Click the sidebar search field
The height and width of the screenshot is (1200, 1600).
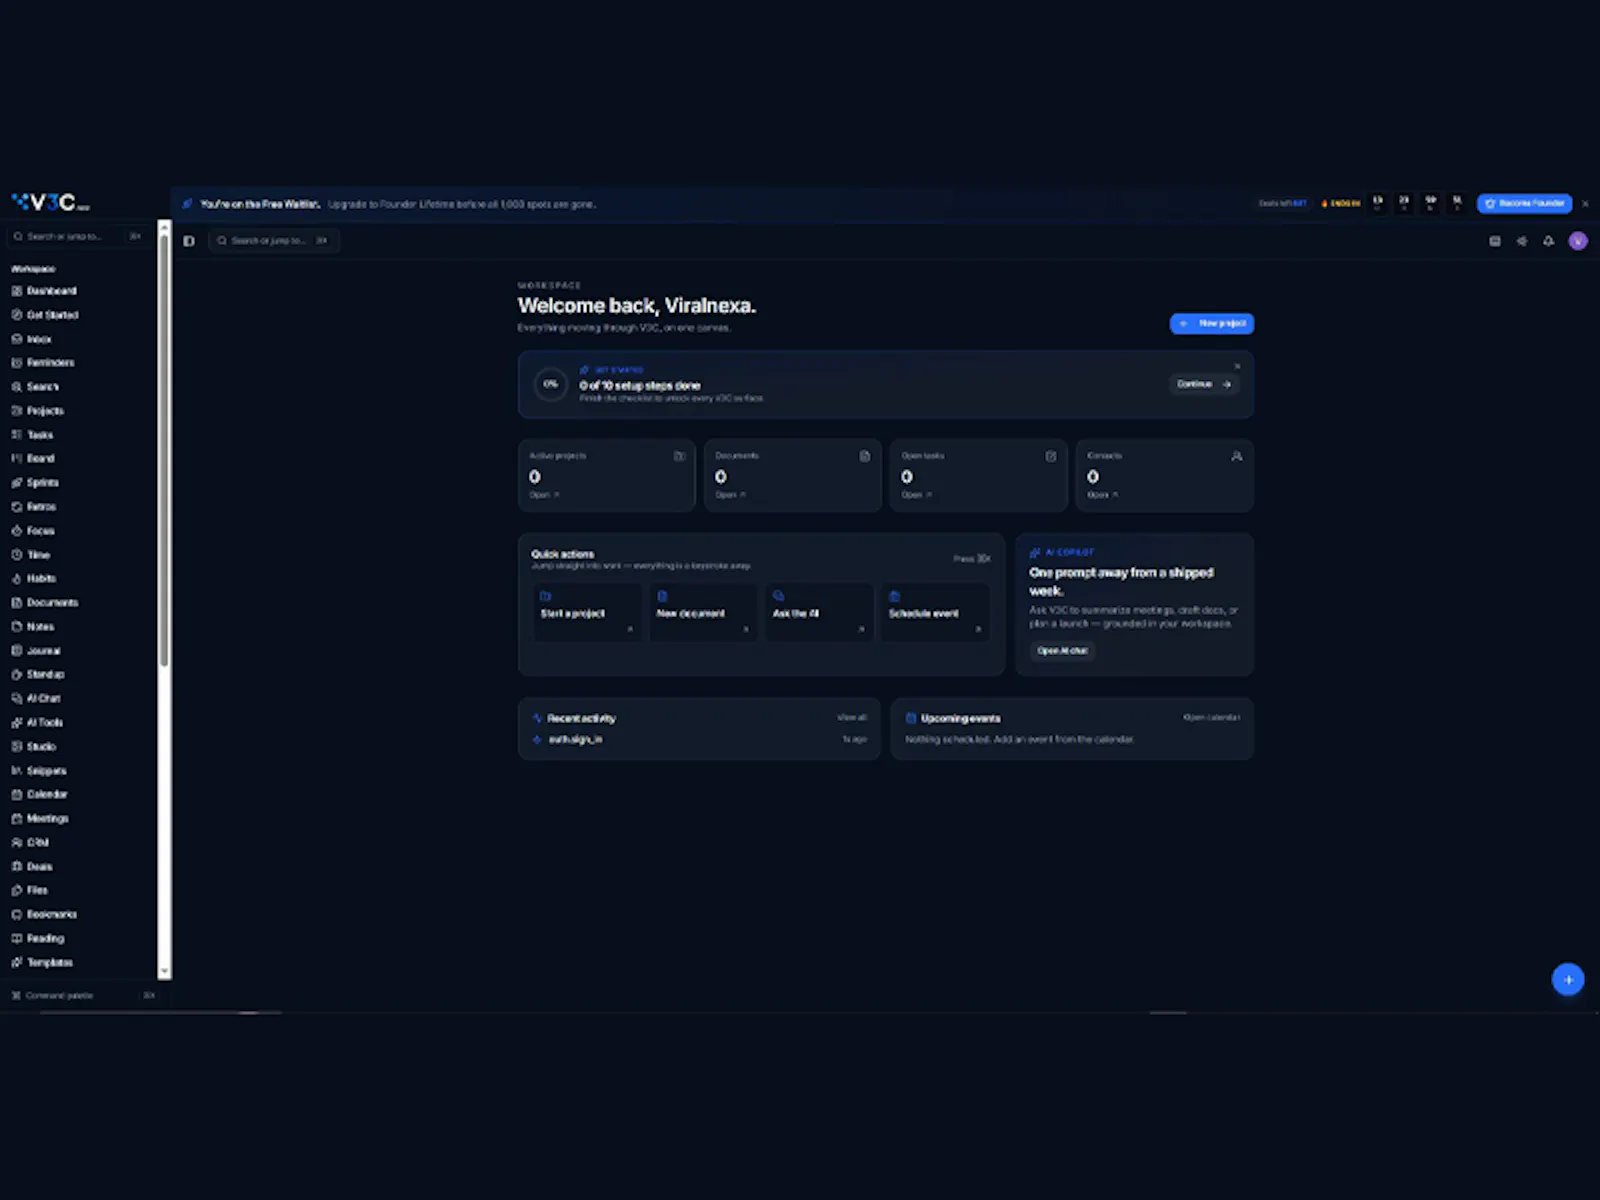[77, 237]
